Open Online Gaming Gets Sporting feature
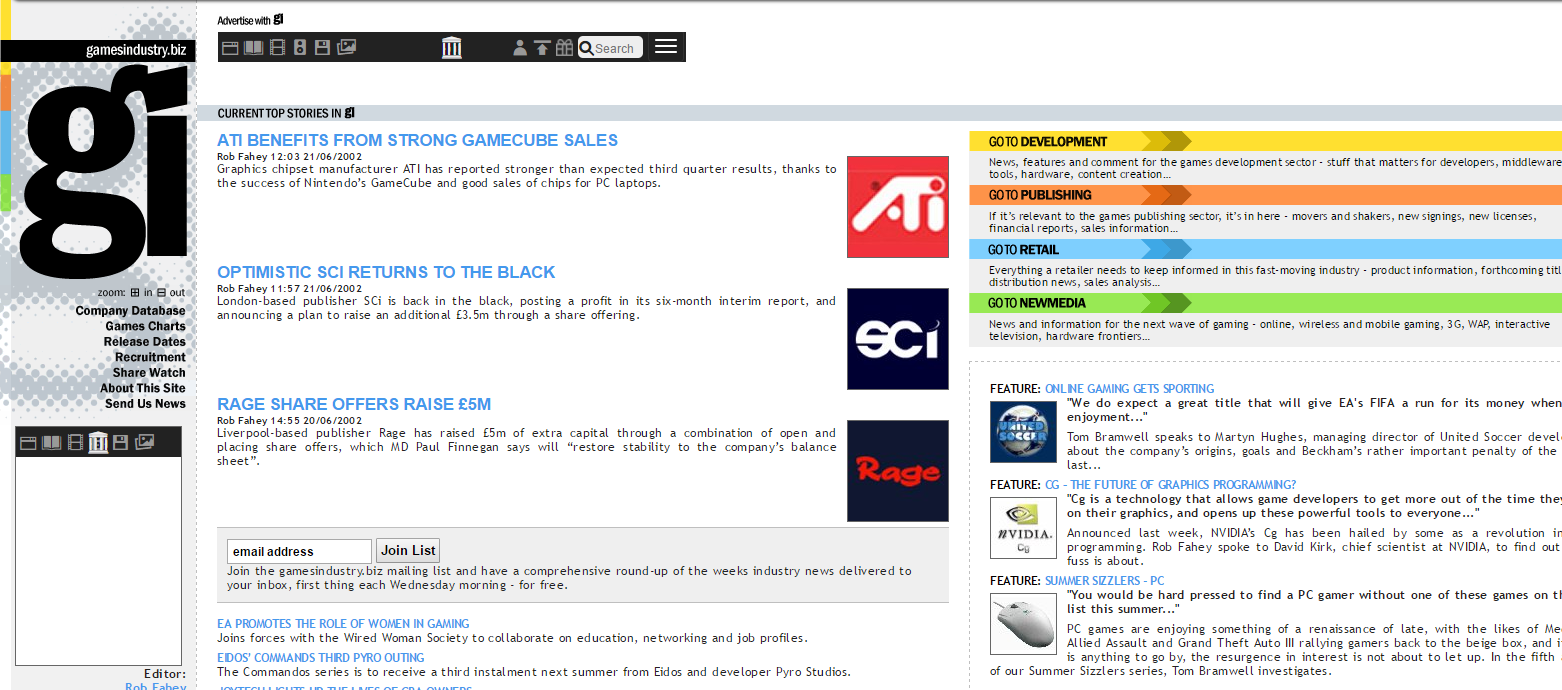1562x690 pixels. (1129, 389)
